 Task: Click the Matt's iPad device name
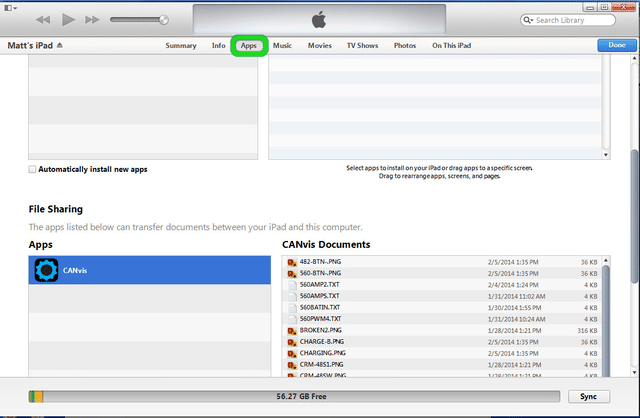(x=30, y=45)
